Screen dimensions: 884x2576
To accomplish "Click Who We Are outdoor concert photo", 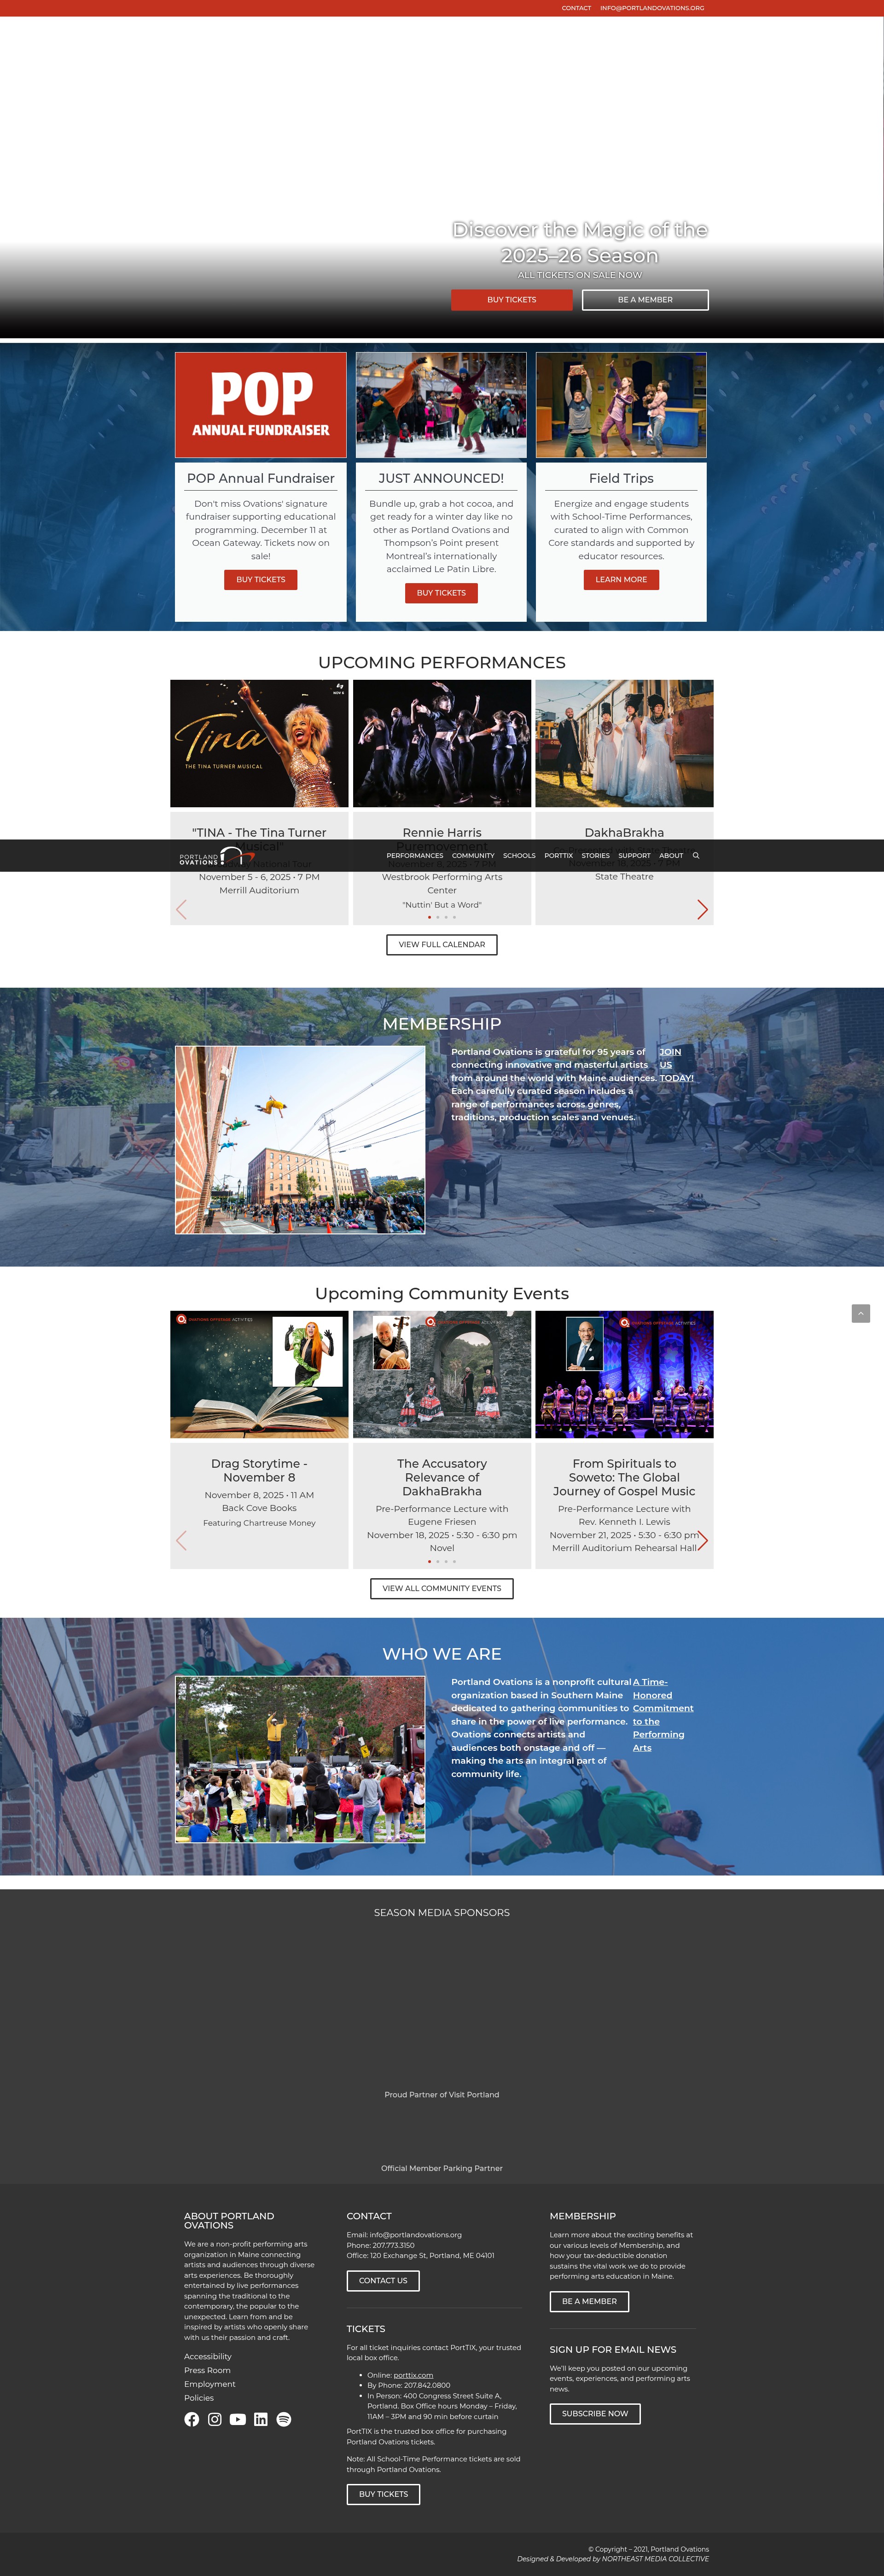I will click(300, 1759).
